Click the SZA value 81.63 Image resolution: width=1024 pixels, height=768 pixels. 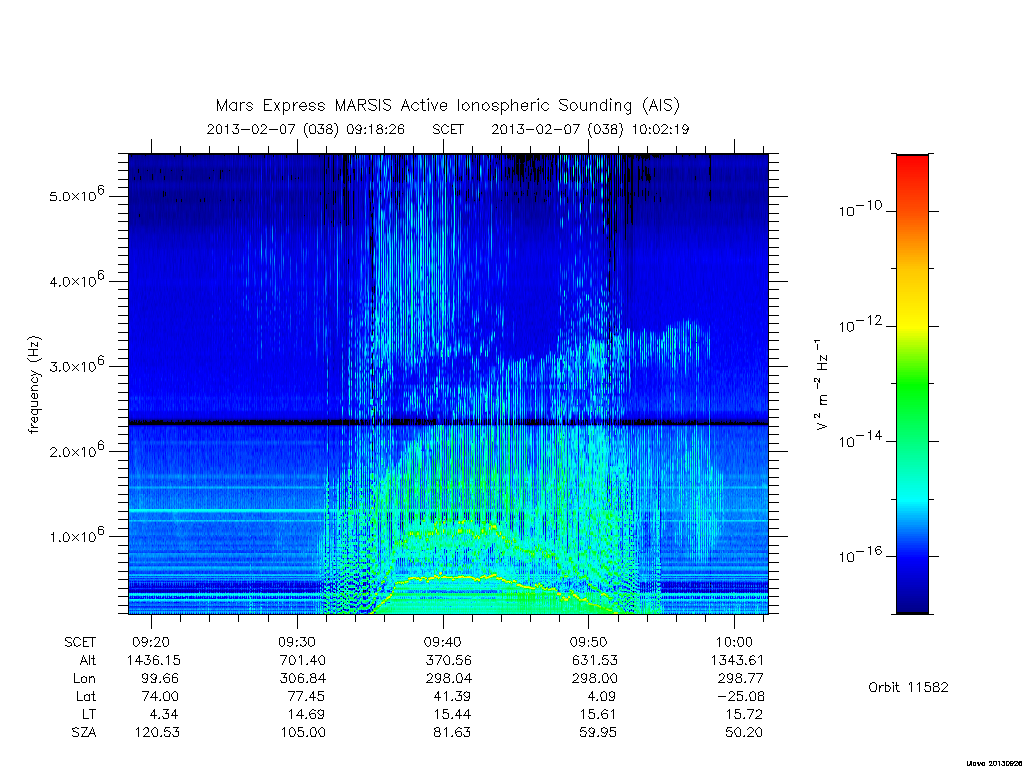[451, 732]
